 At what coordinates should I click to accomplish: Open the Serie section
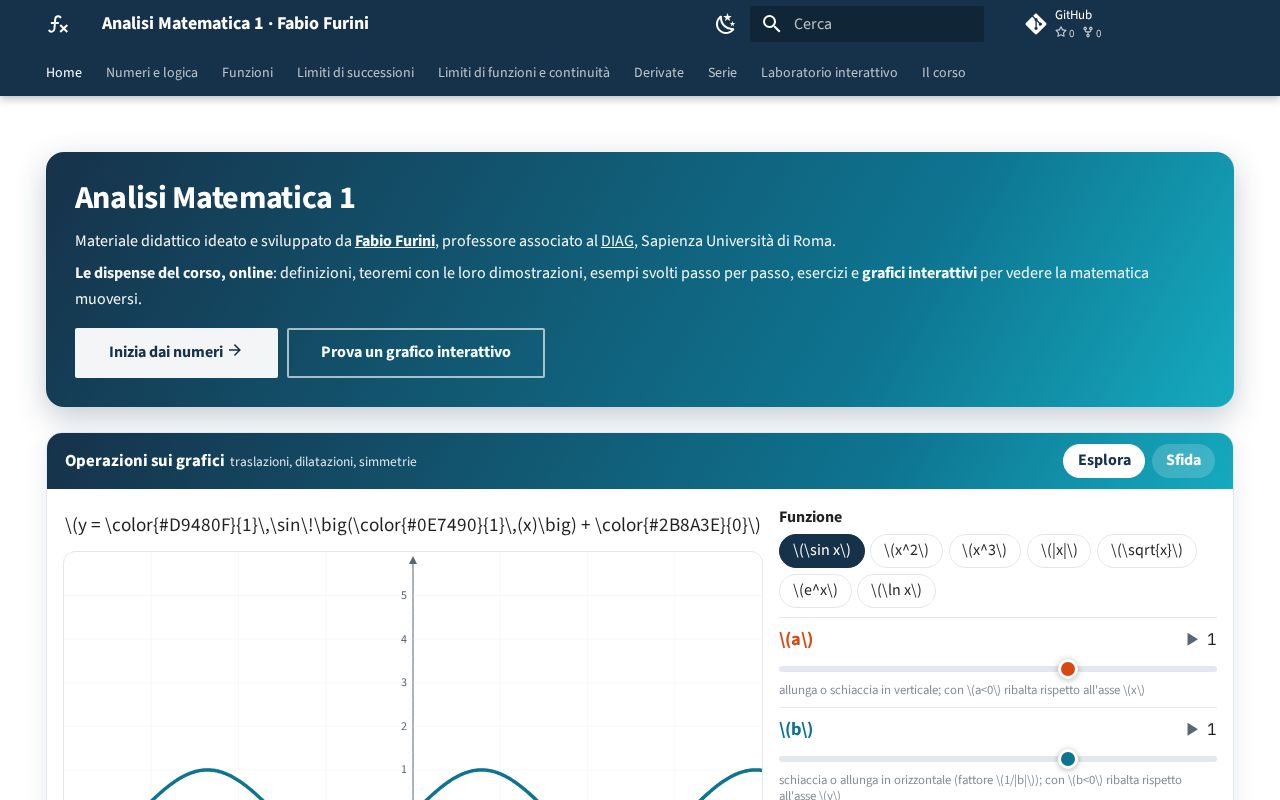tap(722, 73)
